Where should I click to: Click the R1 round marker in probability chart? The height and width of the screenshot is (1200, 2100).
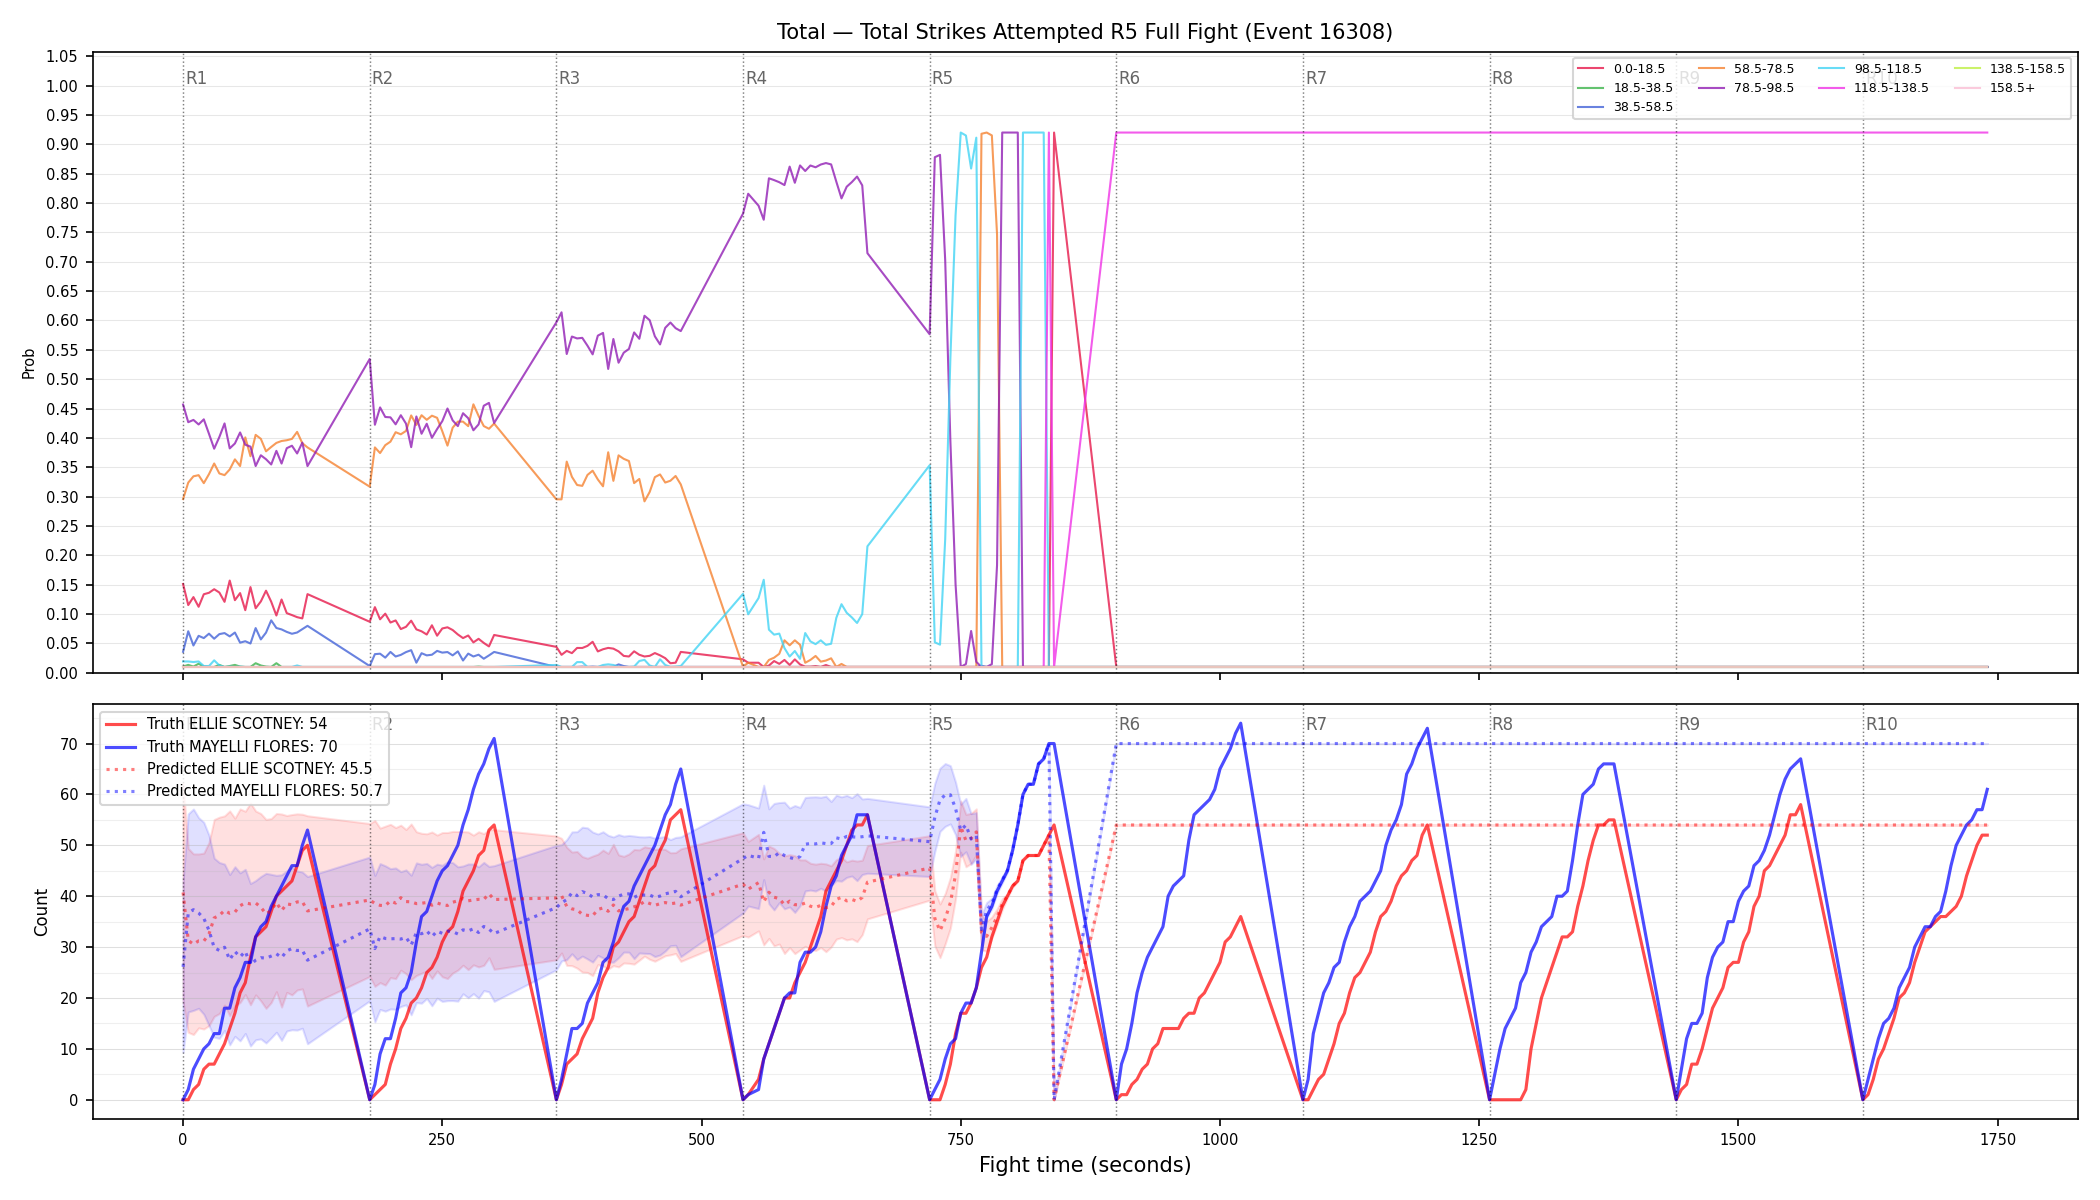point(196,78)
